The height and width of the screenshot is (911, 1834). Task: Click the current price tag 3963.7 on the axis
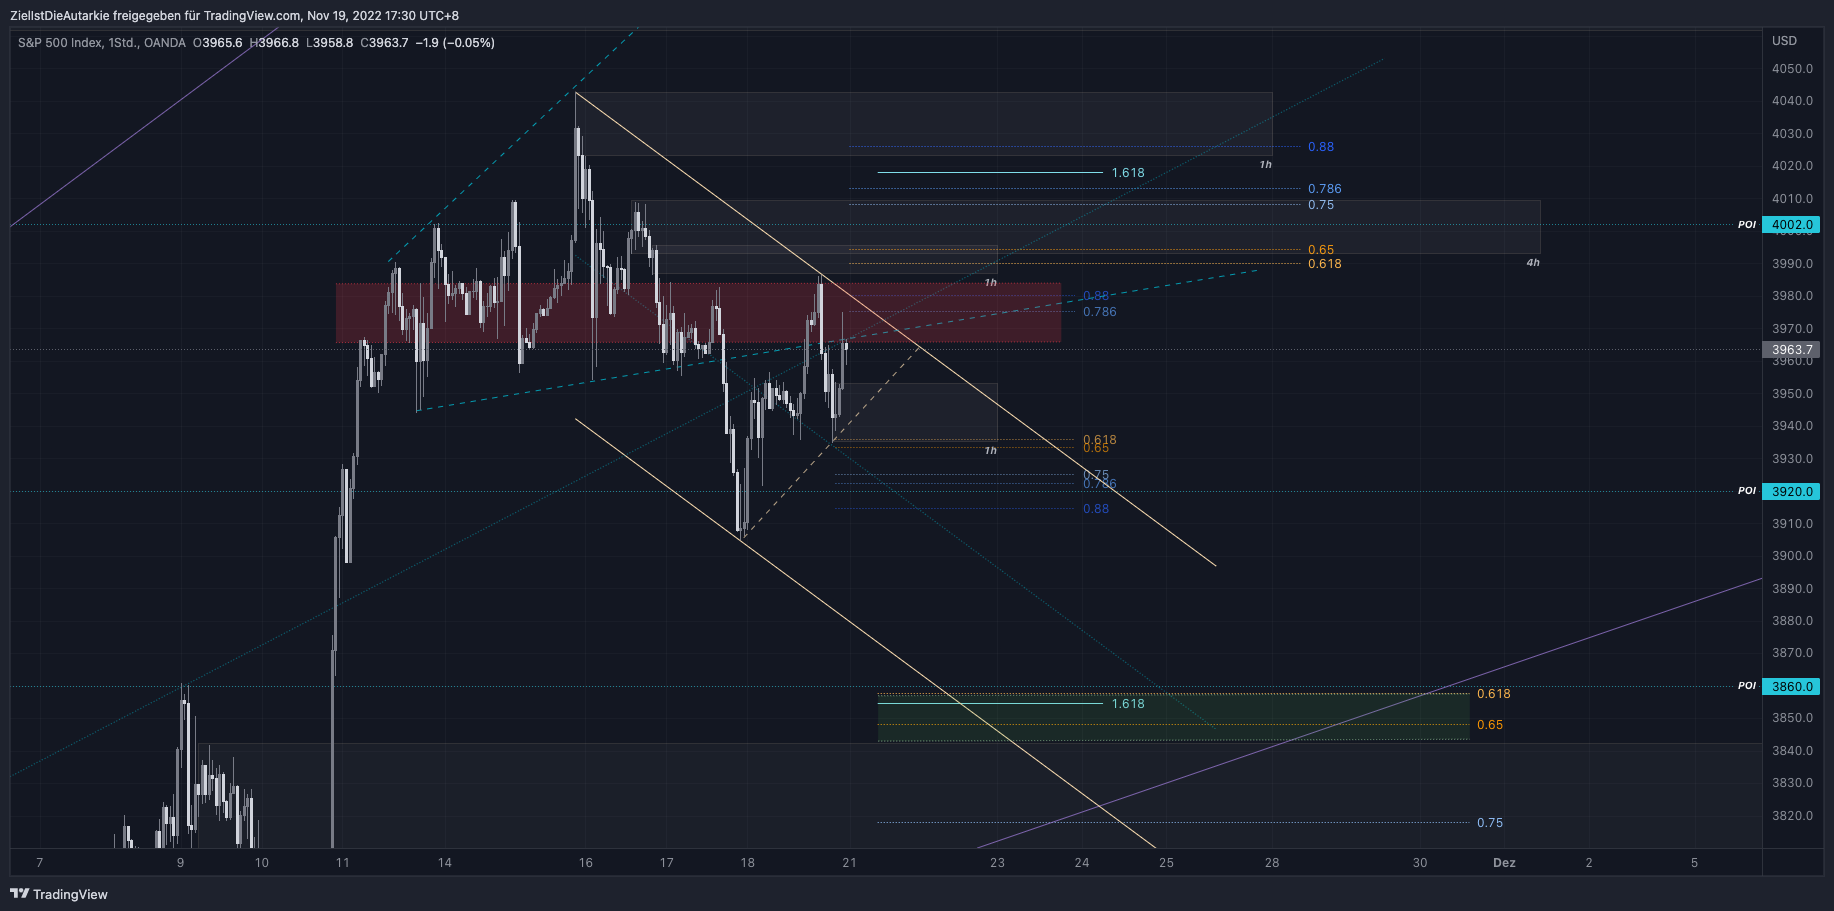pyautogui.click(x=1791, y=350)
